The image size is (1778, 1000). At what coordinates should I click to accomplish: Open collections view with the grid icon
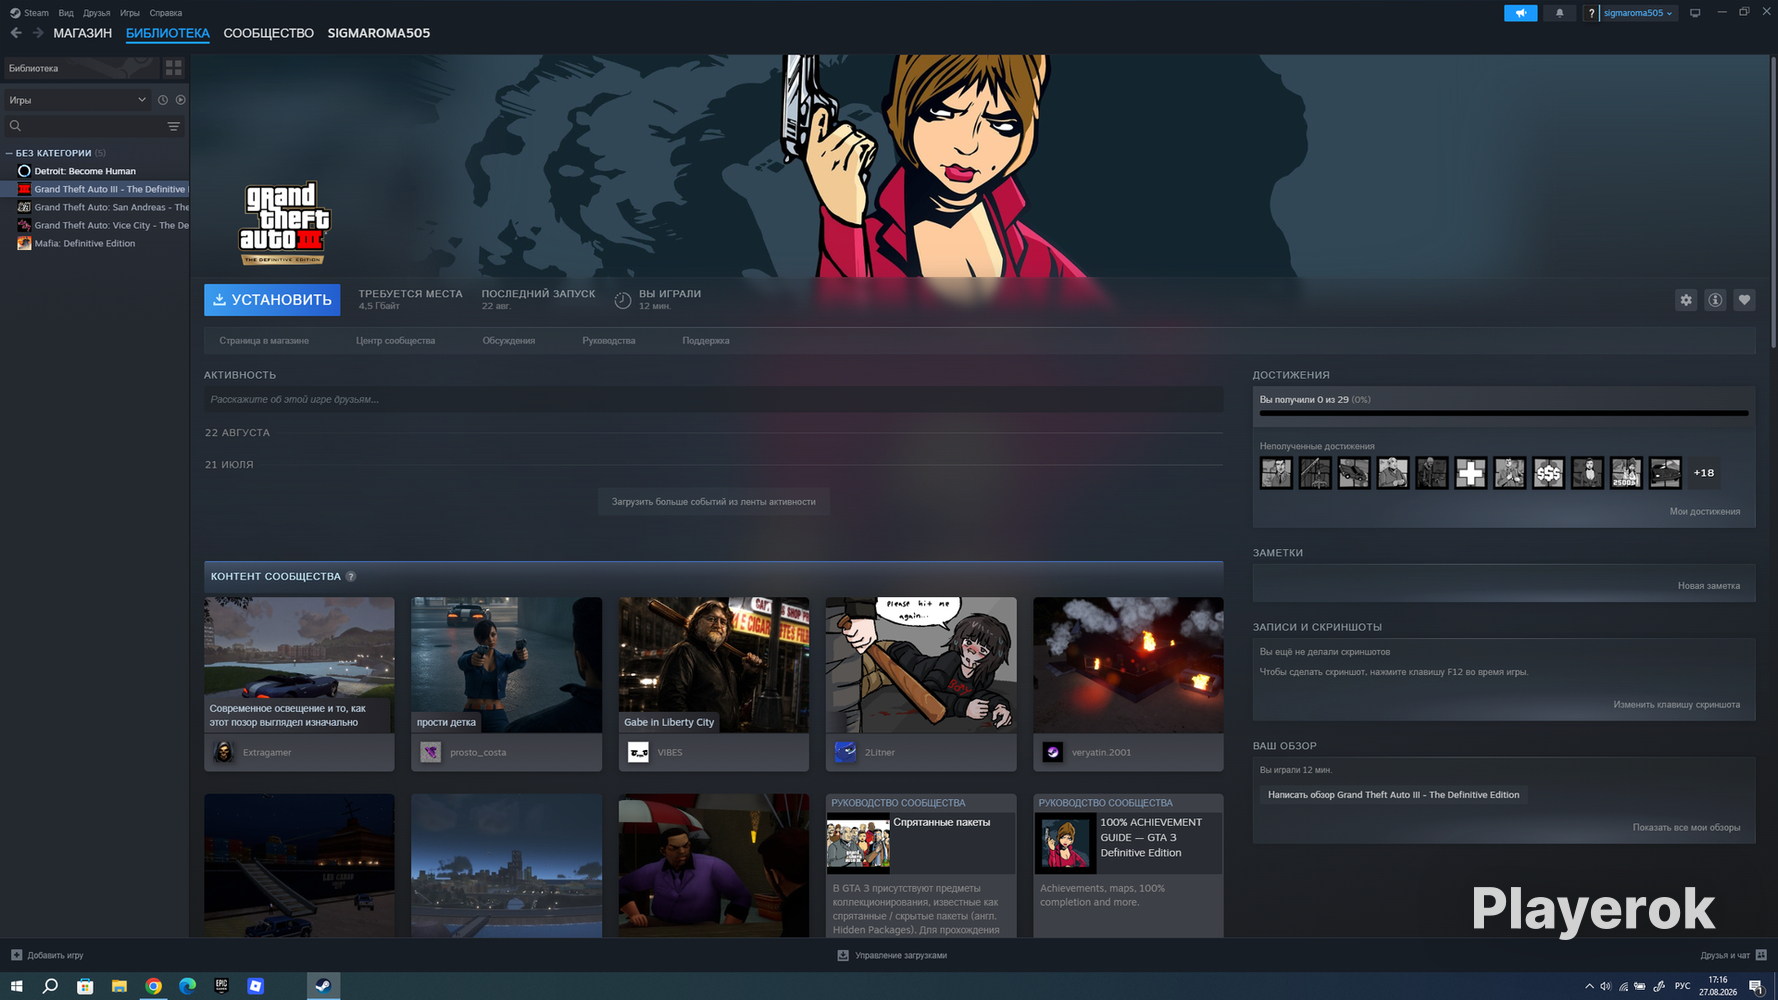[174, 68]
